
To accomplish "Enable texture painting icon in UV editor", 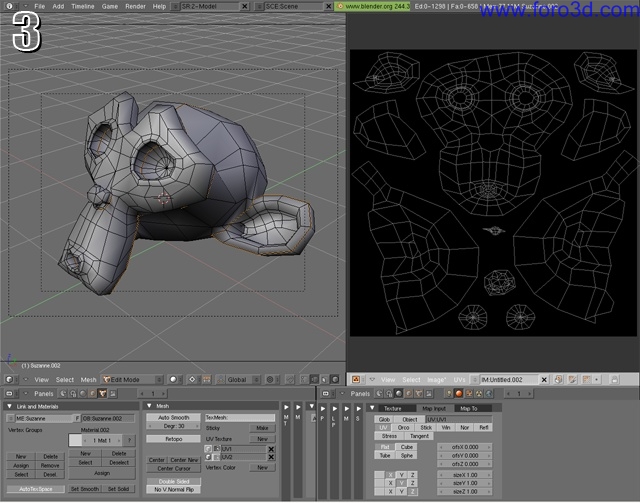I will point(572,379).
